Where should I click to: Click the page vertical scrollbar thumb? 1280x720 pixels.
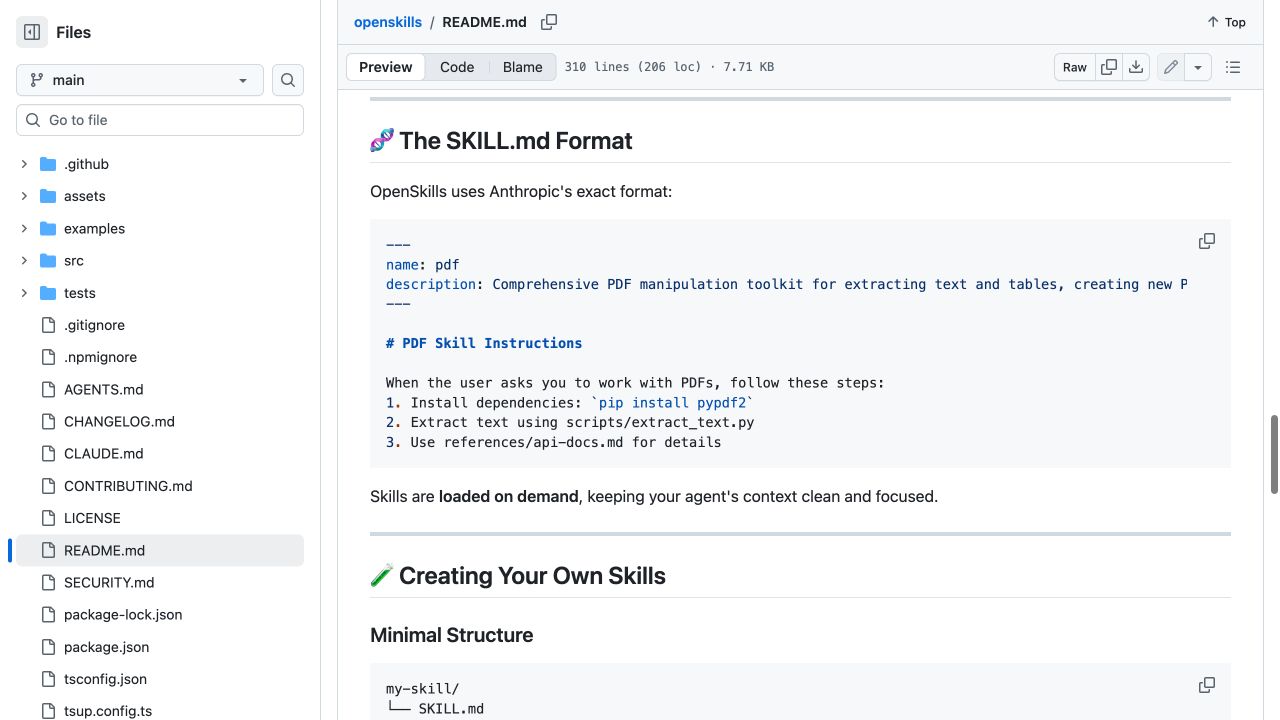[x=1274, y=454]
